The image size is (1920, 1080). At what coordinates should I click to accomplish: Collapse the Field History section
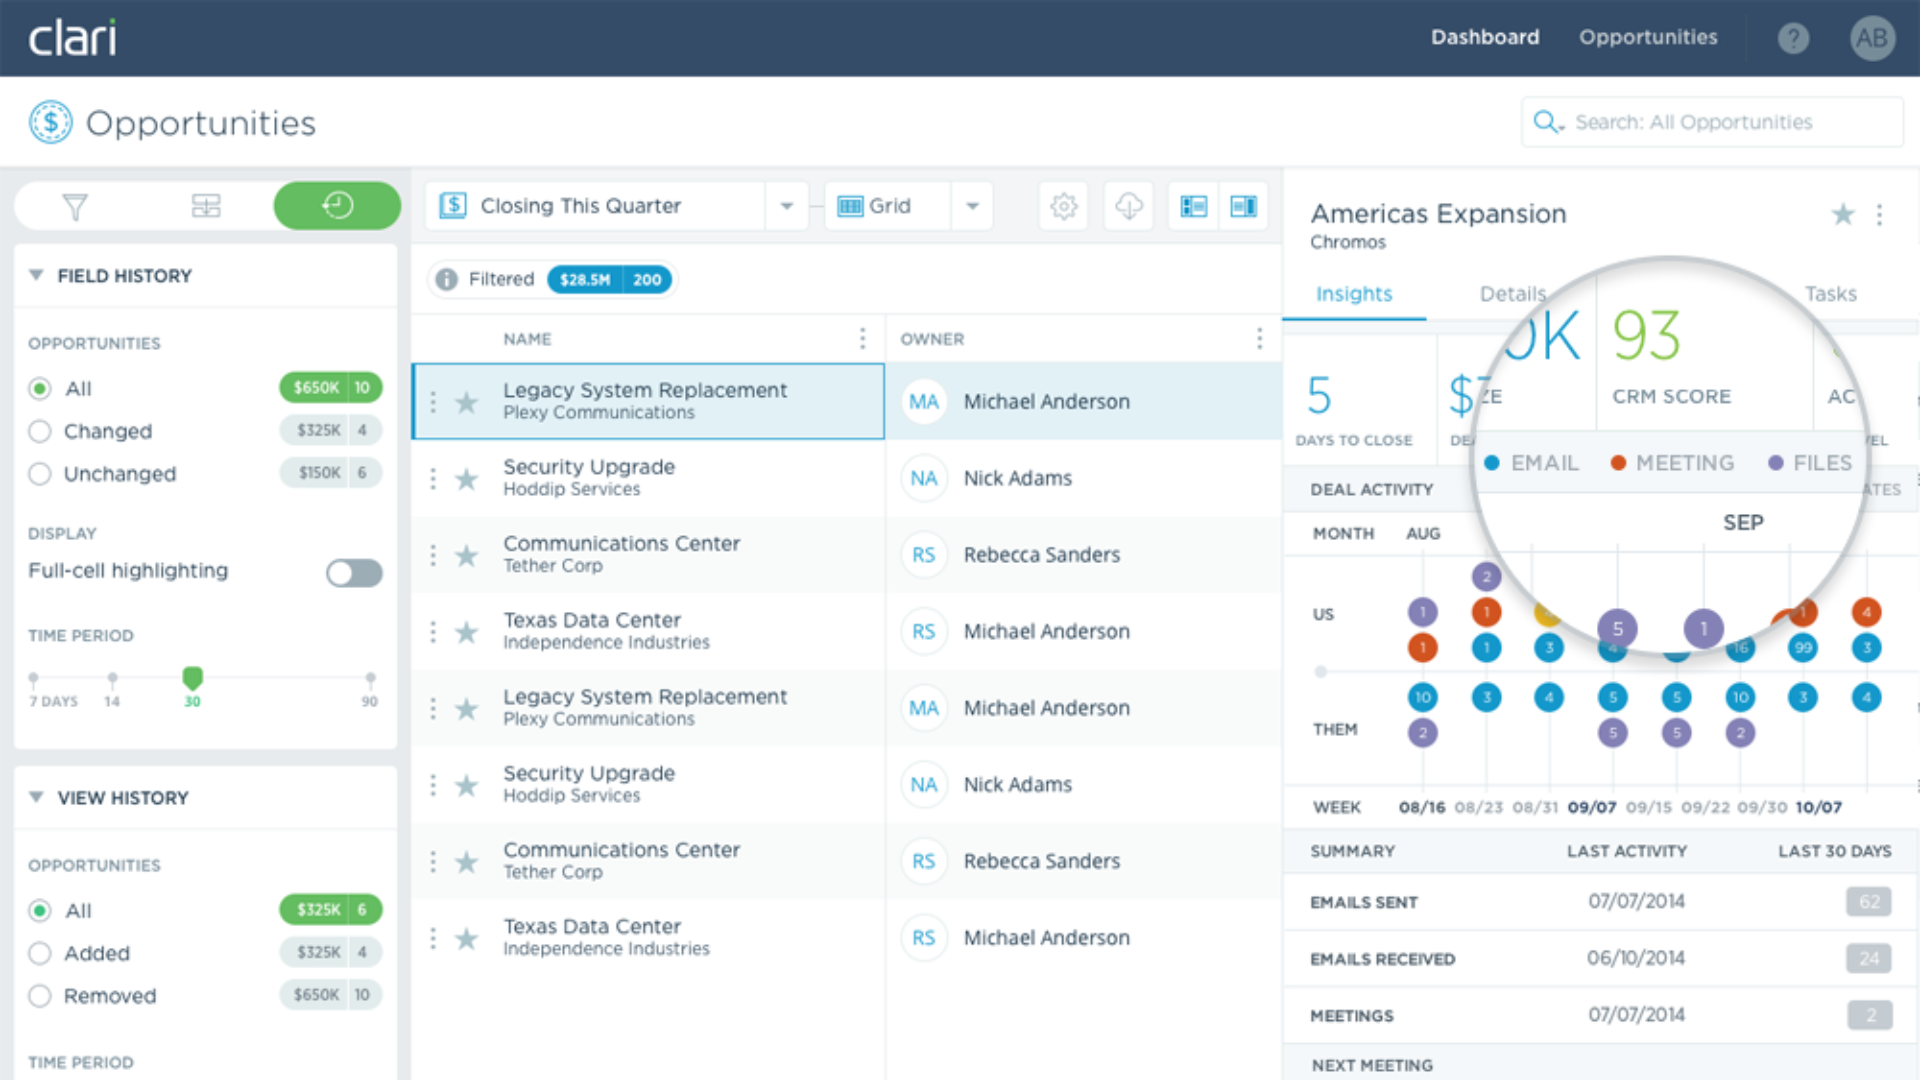coord(37,275)
